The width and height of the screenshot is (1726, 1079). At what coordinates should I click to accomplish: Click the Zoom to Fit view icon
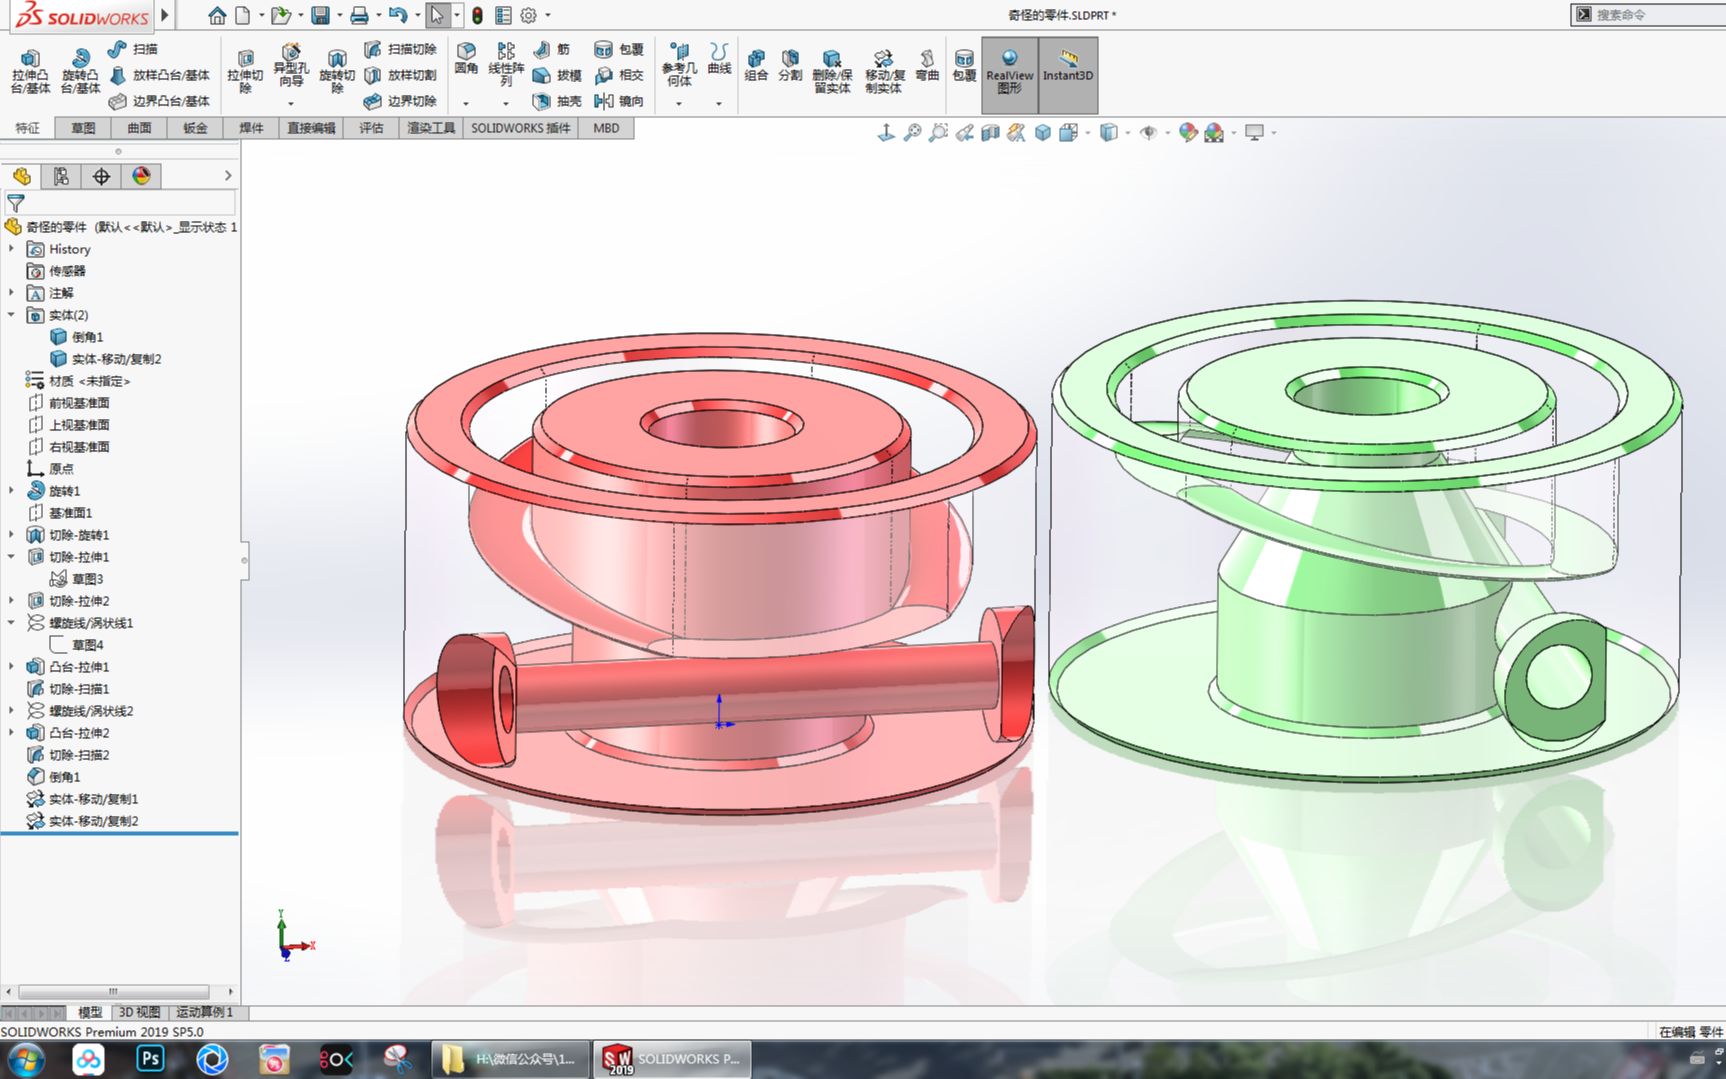(912, 132)
